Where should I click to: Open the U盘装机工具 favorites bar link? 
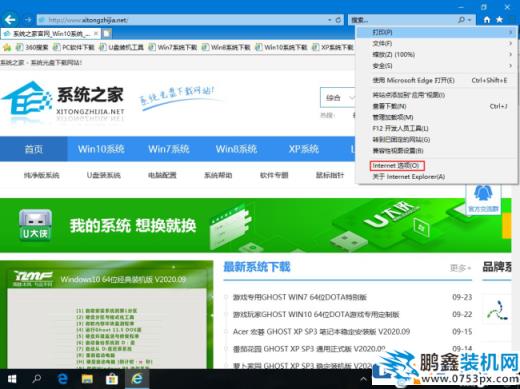click(x=121, y=47)
